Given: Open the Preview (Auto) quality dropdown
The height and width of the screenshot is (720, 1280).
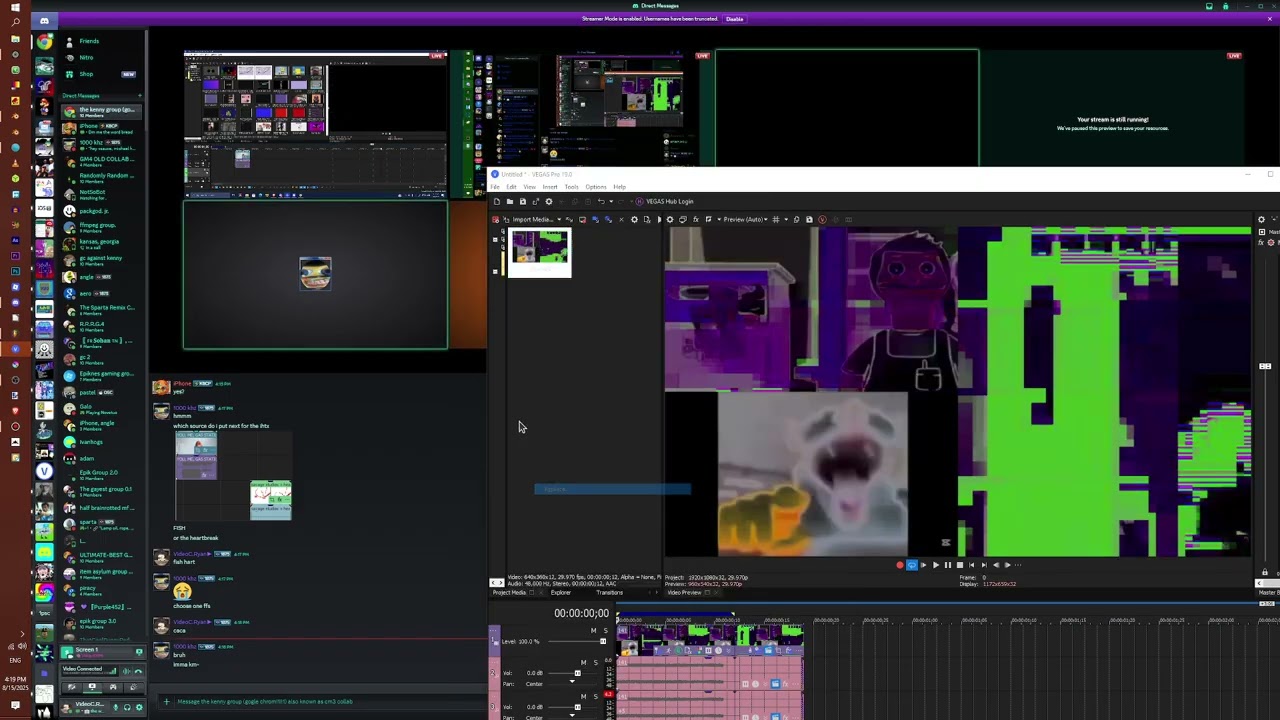Looking at the screenshot, I should pyautogui.click(x=745, y=220).
